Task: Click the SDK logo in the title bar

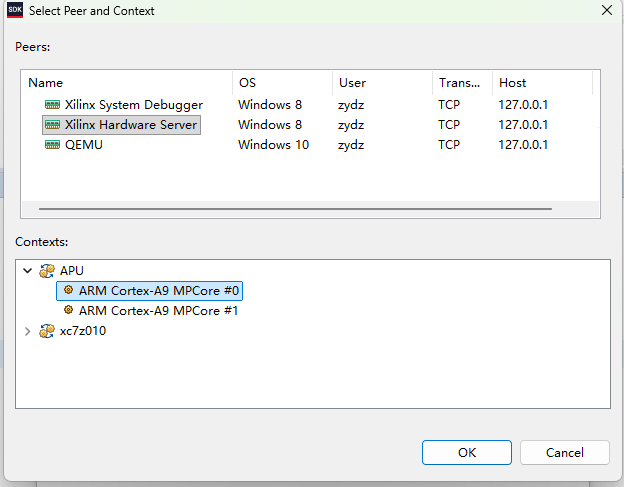Action: pyautogui.click(x=15, y=10)
